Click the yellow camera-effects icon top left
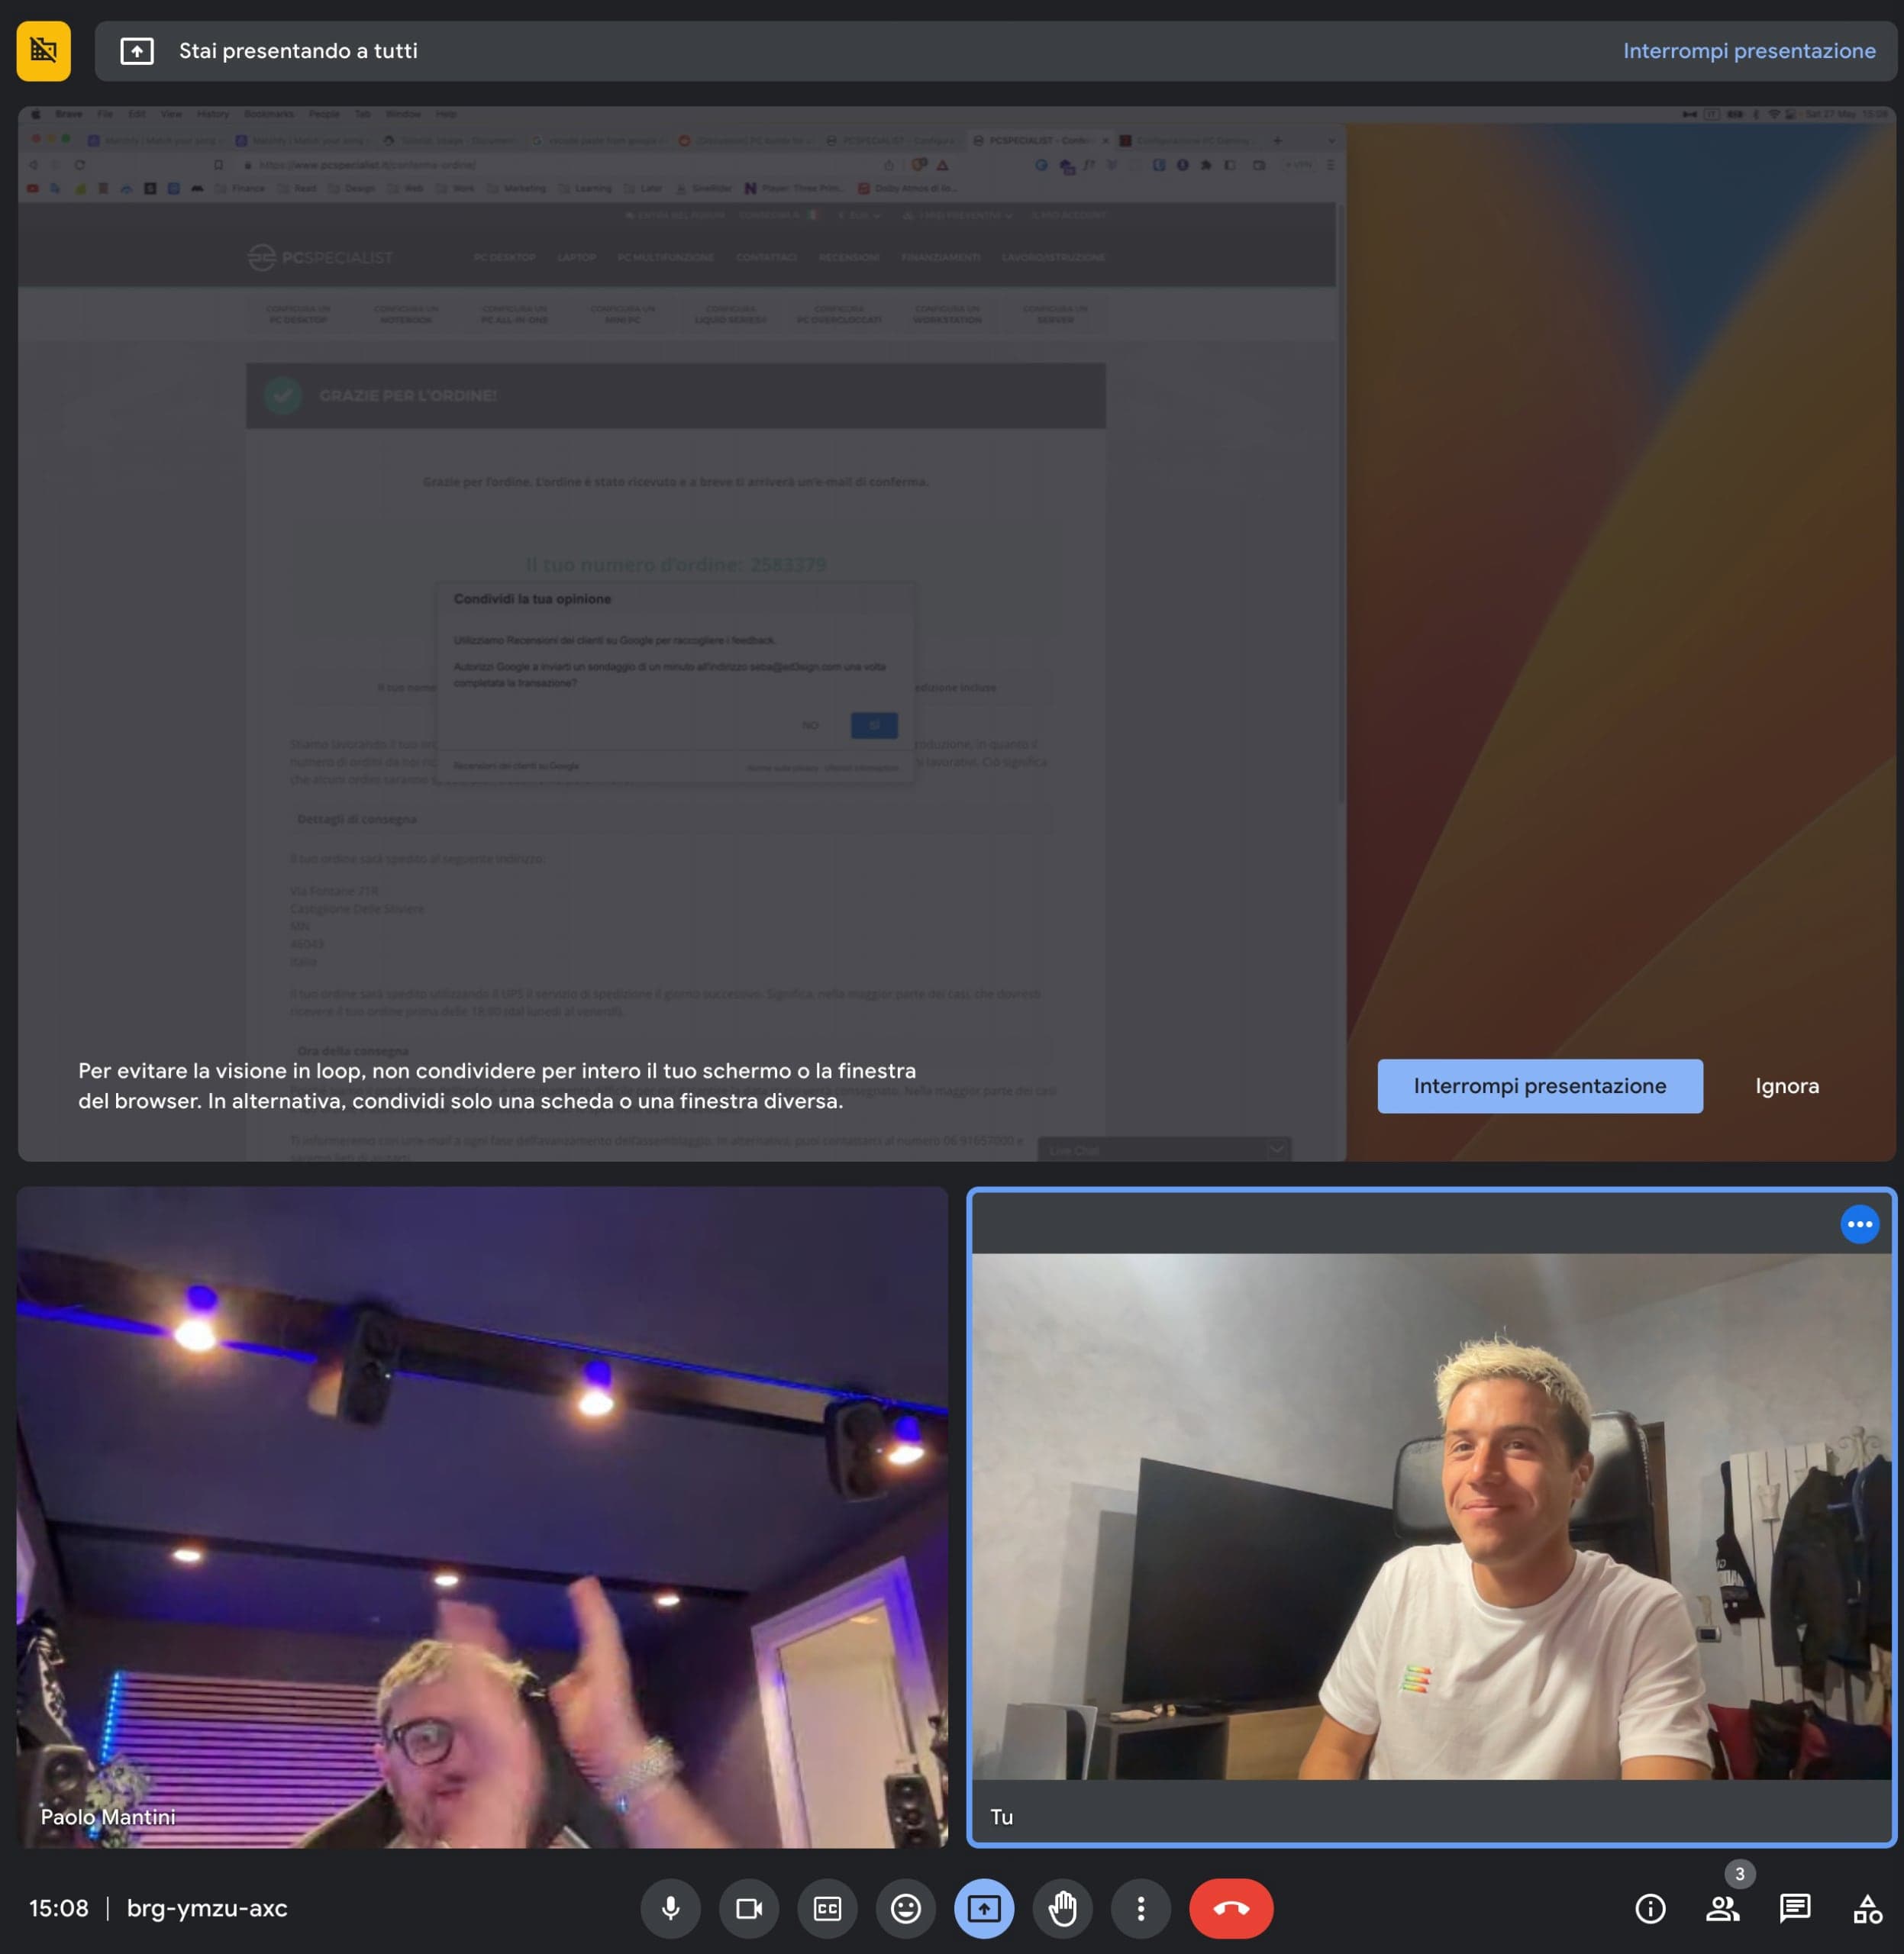 pos(44,50)
